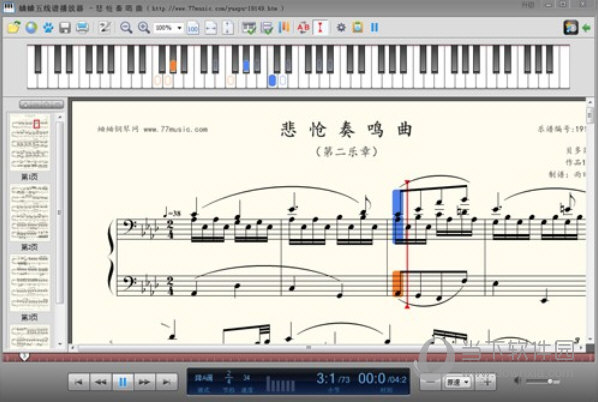Jump to start with skip-back button
This screenshot has width=598, height=402.
pyautogui.click(x=79, y=382)
